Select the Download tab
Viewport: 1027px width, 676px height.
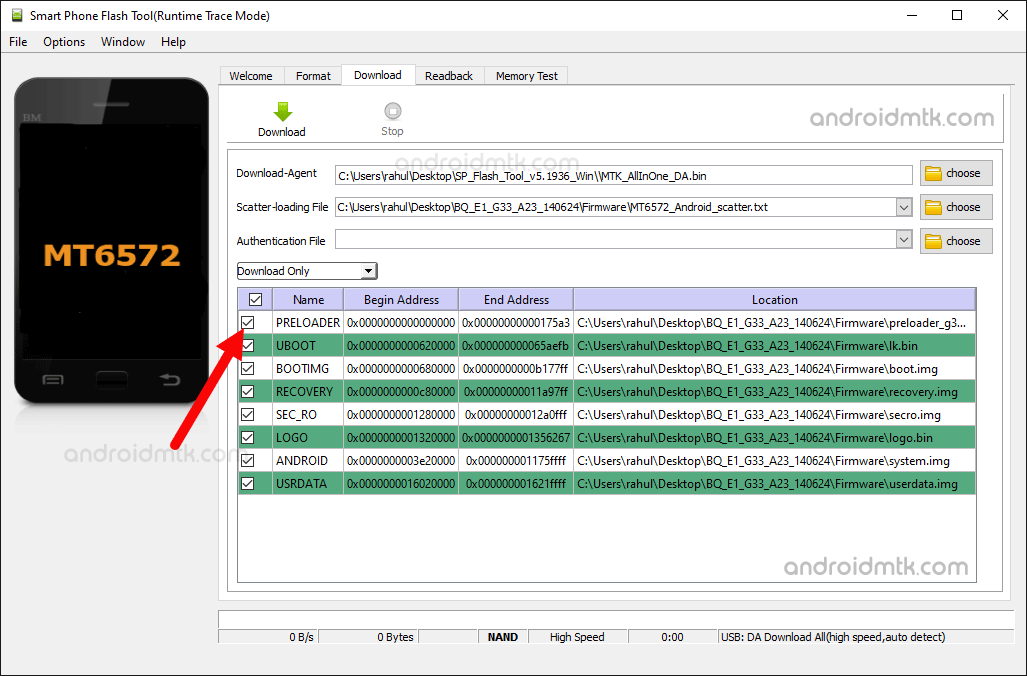click(x=378, y=75)
